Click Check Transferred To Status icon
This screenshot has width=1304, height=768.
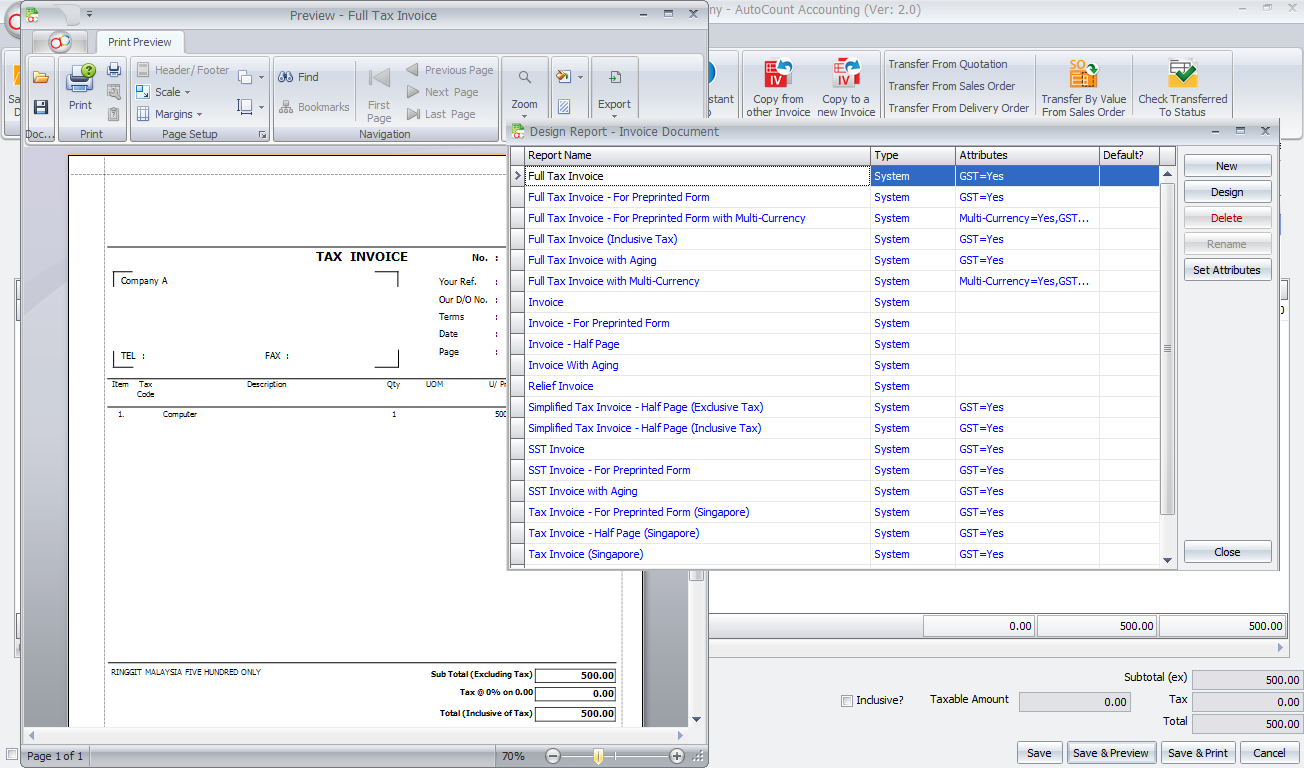(1183, 74)
